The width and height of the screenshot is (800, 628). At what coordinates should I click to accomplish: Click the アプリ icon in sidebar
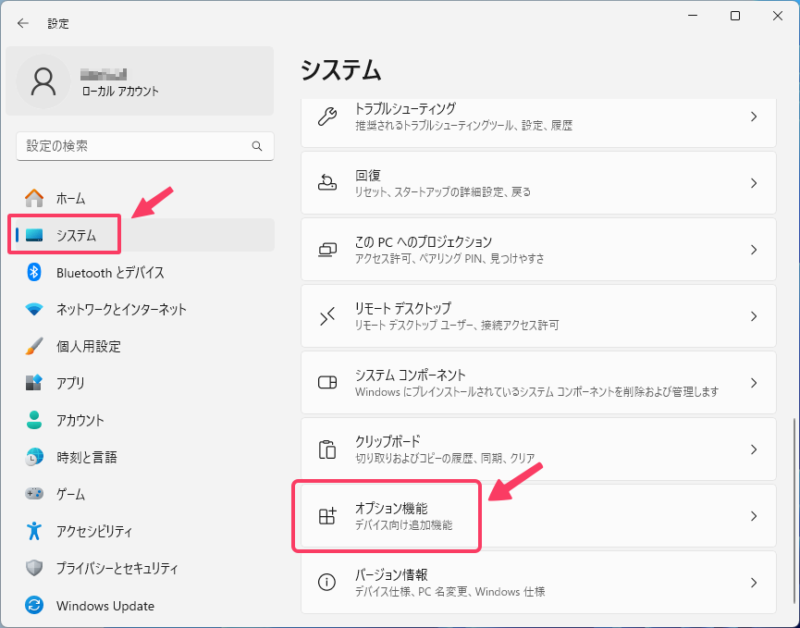pyautogui.click(x=34, y=383)
